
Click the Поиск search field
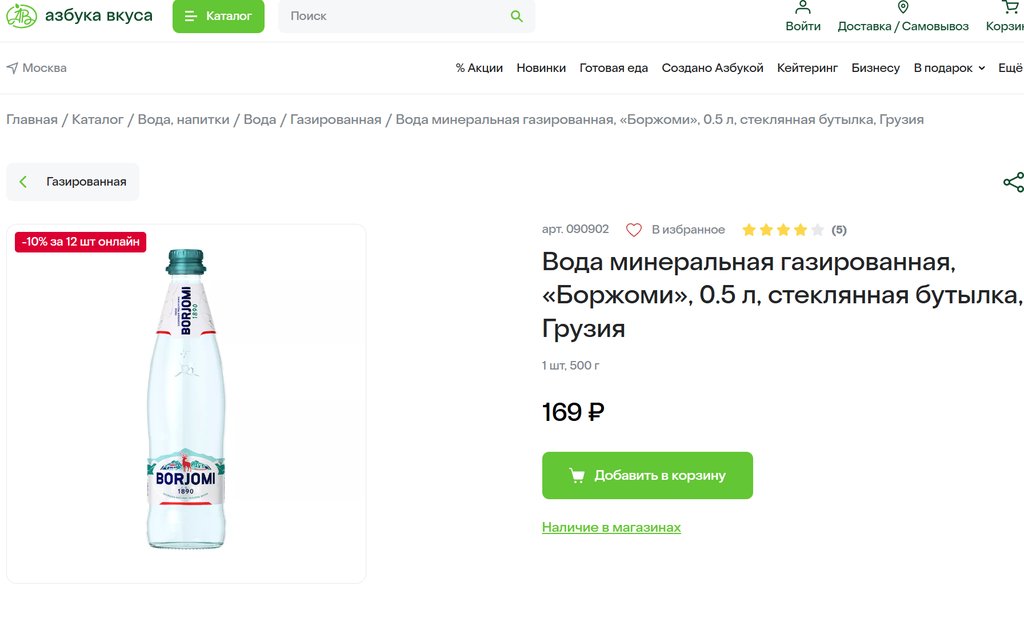point(395,16)
